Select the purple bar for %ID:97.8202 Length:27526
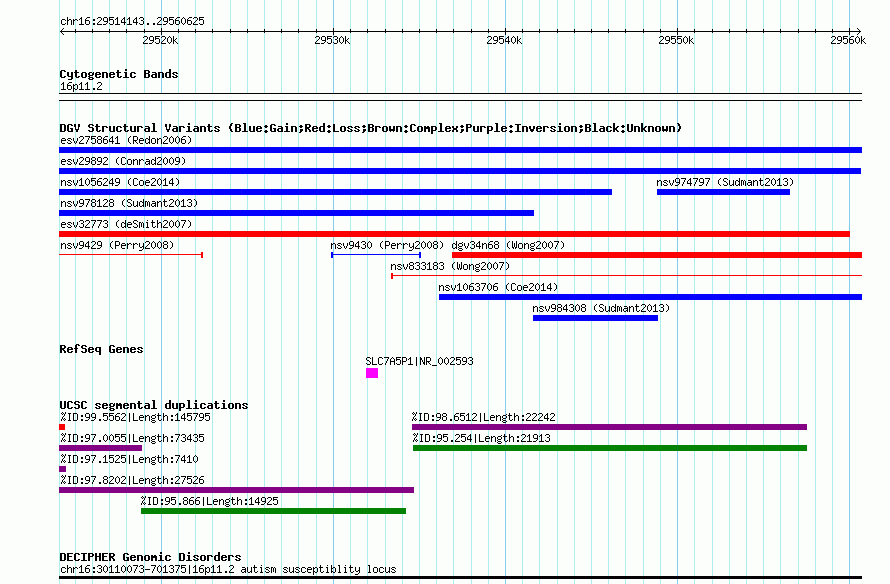Viewport: 890px width, 584px height. coord(237,490)
